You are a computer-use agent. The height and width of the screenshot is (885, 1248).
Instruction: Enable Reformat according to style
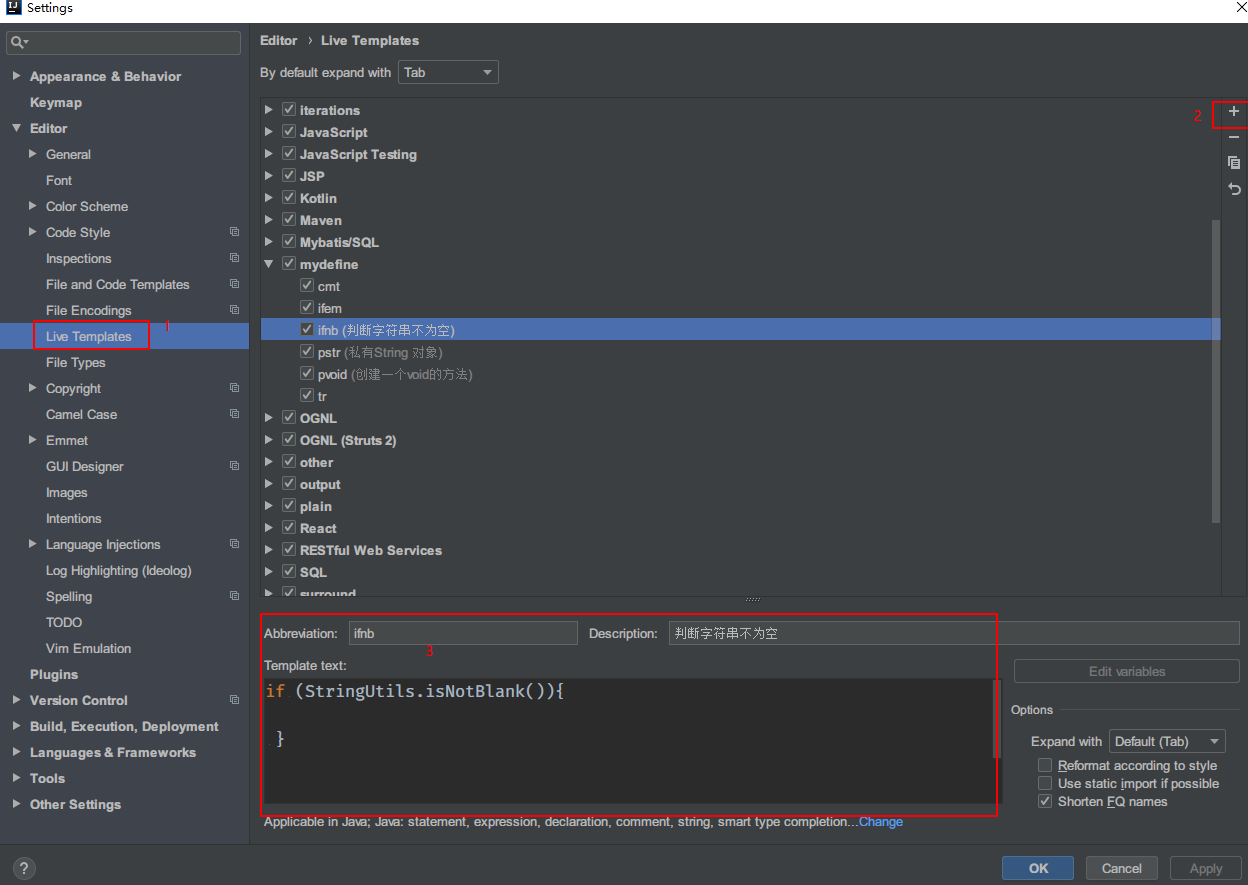(1045, 766)
